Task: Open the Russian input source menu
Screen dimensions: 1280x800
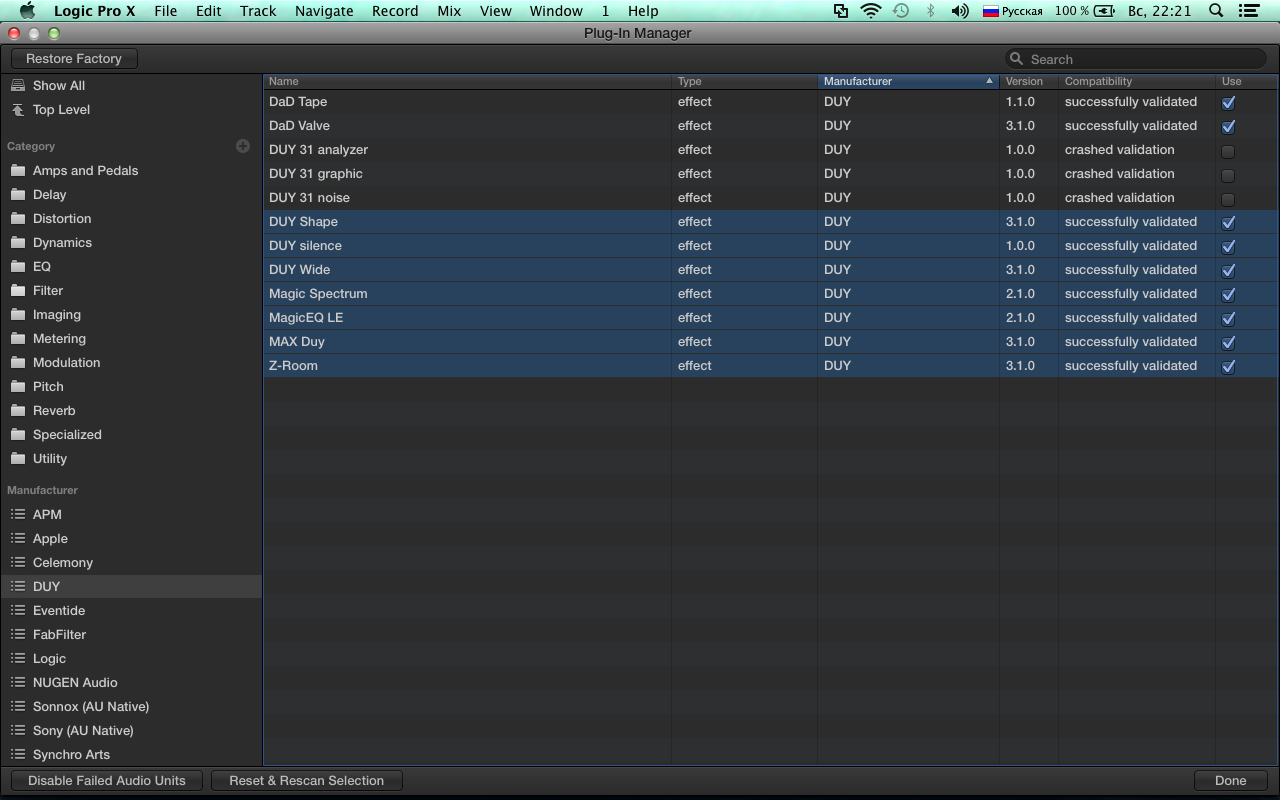Action: 1012,11
